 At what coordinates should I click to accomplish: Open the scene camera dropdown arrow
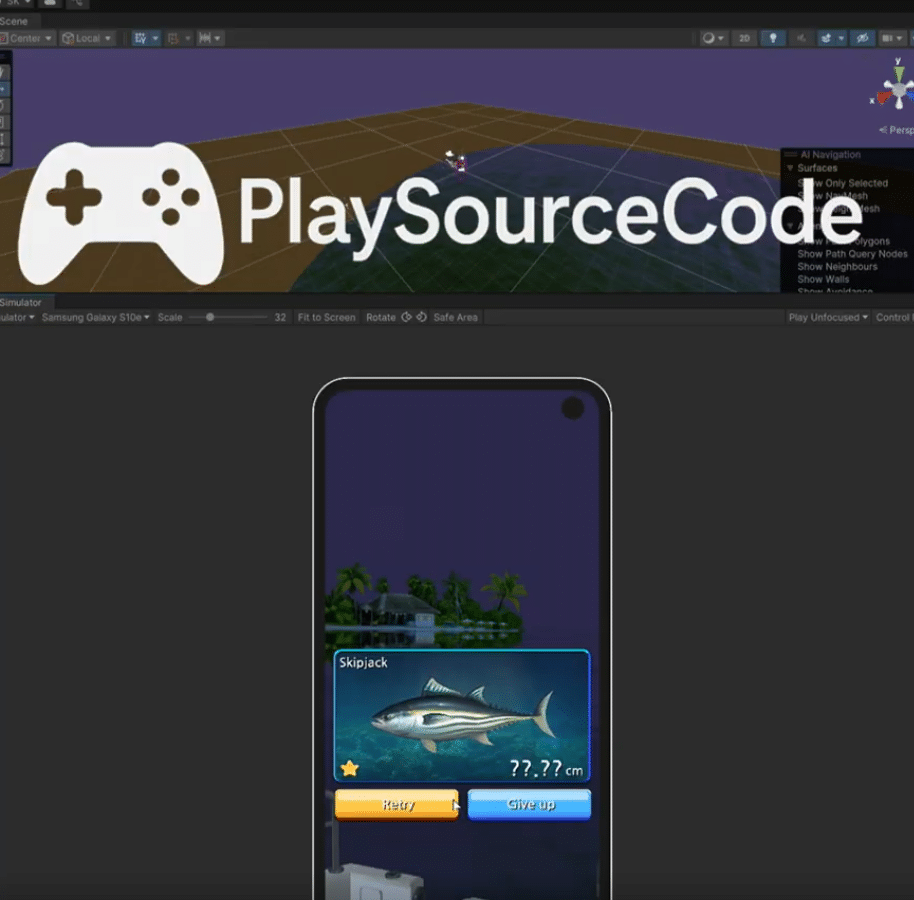point(899,38)
